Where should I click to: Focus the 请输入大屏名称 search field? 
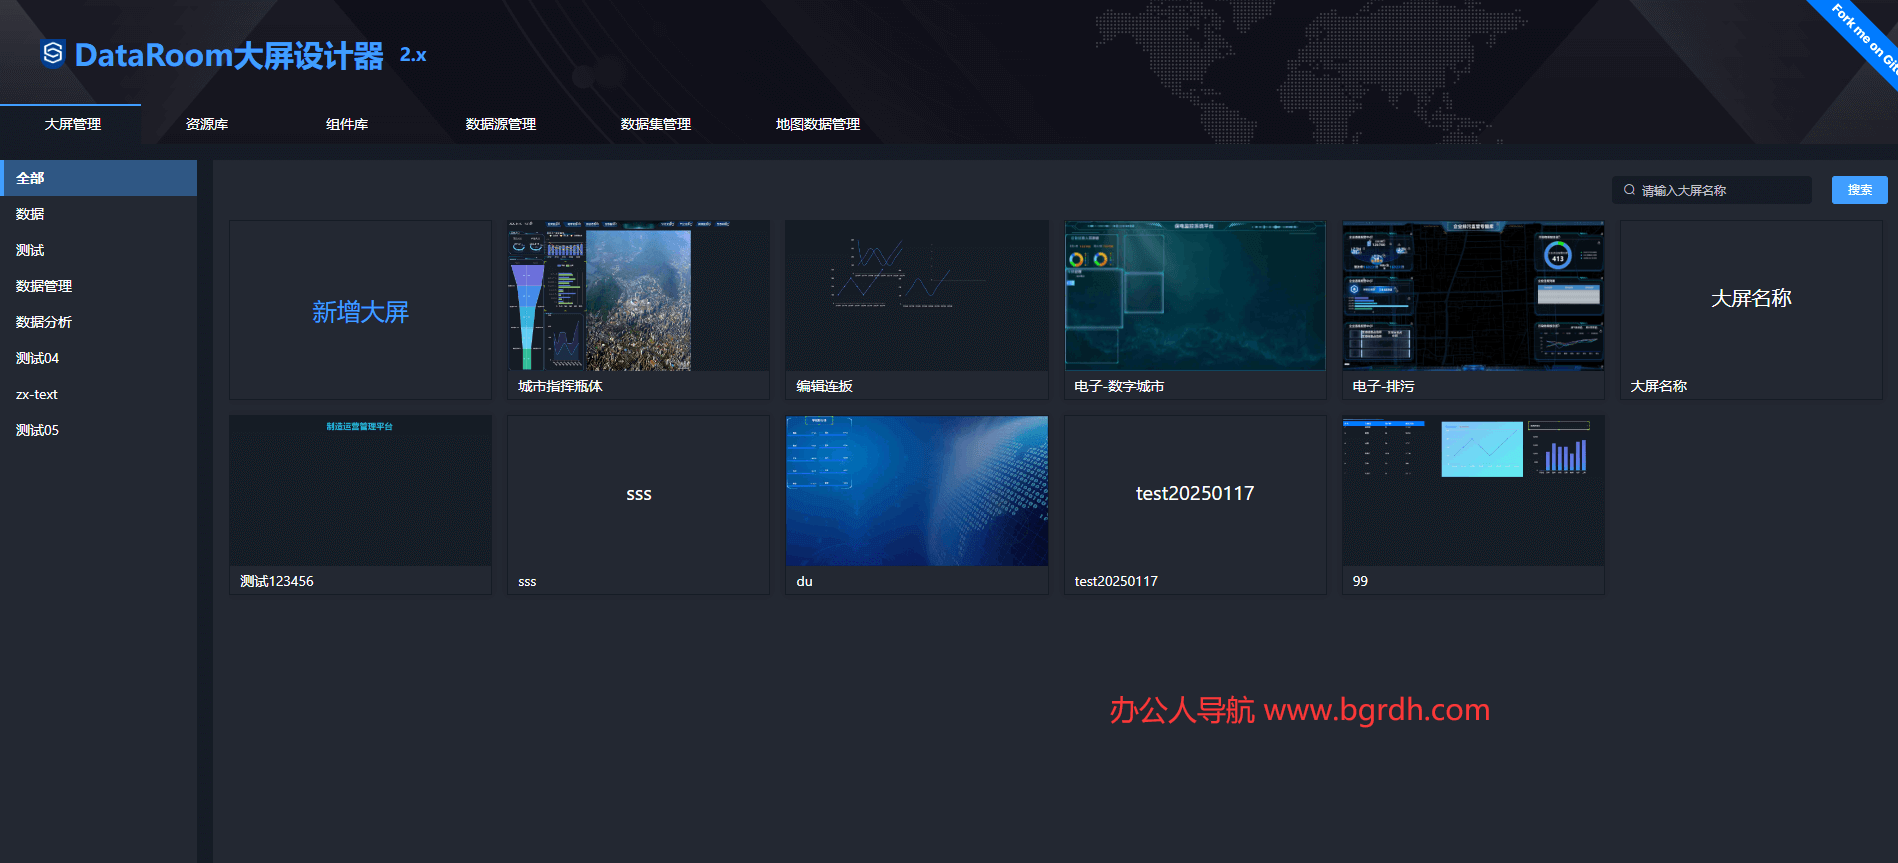coord(1720,190)
